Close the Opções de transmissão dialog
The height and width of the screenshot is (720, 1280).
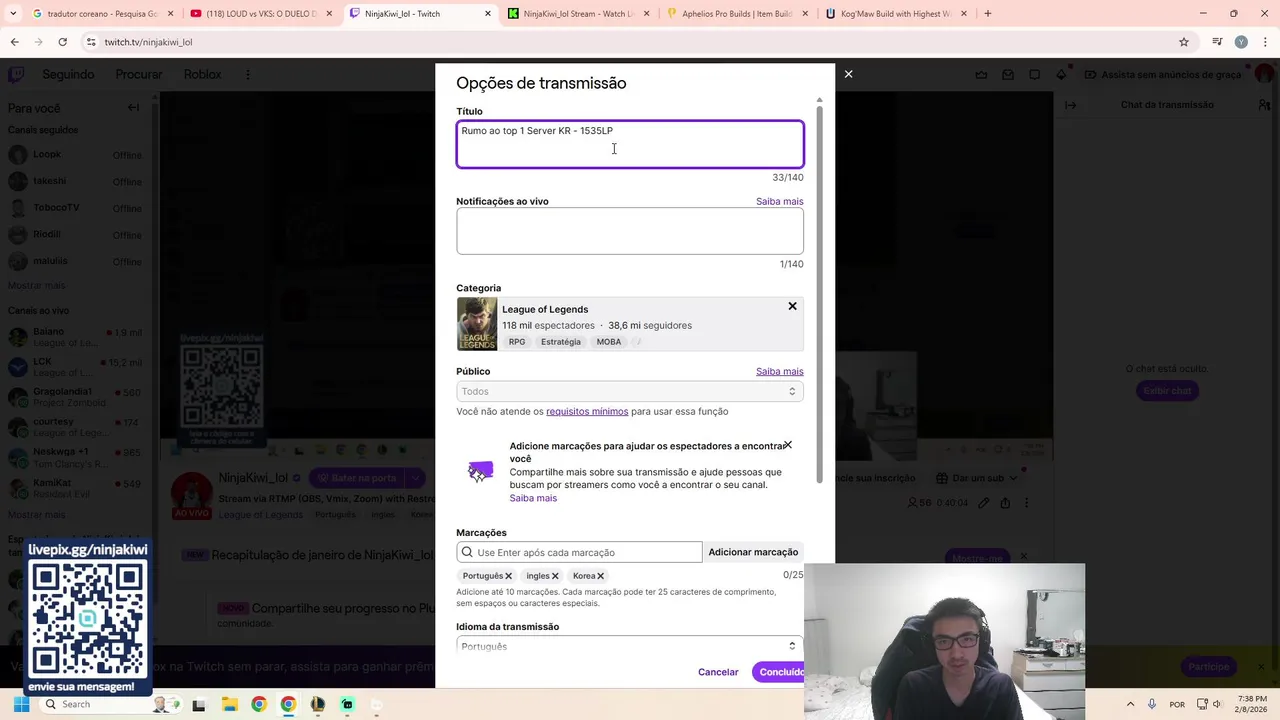pos(848,74)
